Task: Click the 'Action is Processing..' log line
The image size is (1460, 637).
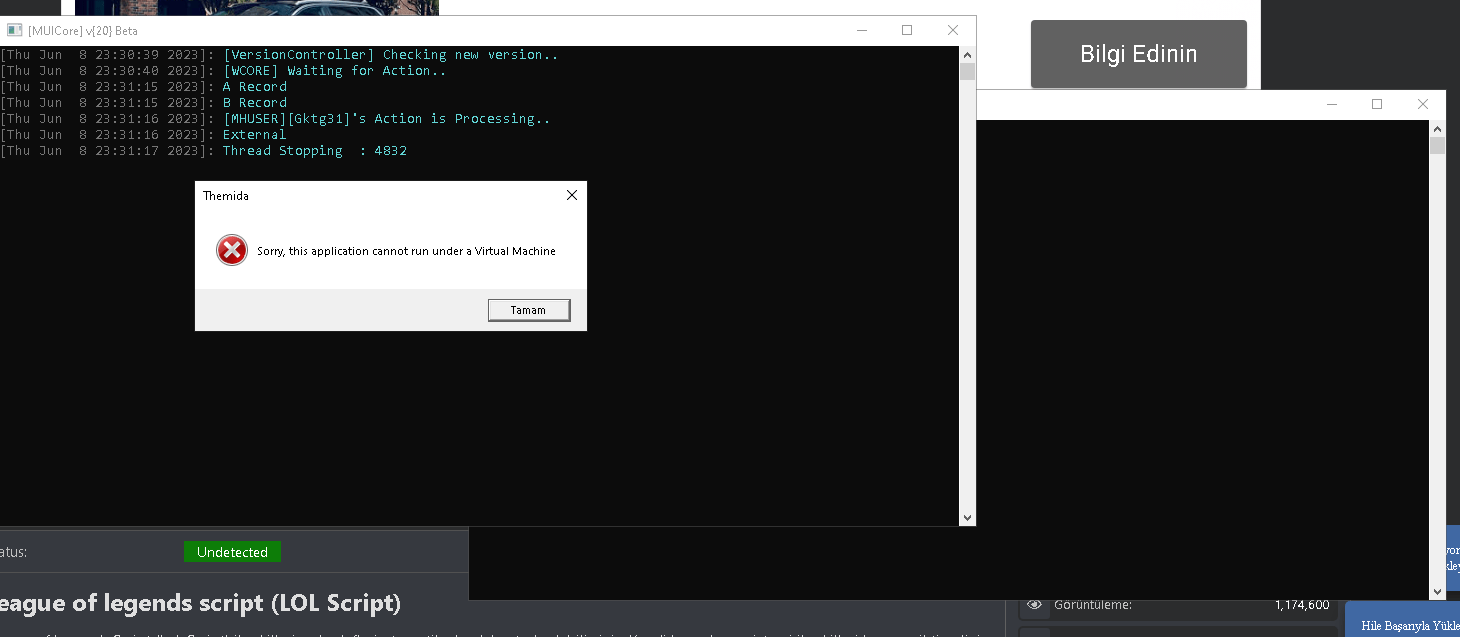Action: pyautogui.click(x=275, y=119)
